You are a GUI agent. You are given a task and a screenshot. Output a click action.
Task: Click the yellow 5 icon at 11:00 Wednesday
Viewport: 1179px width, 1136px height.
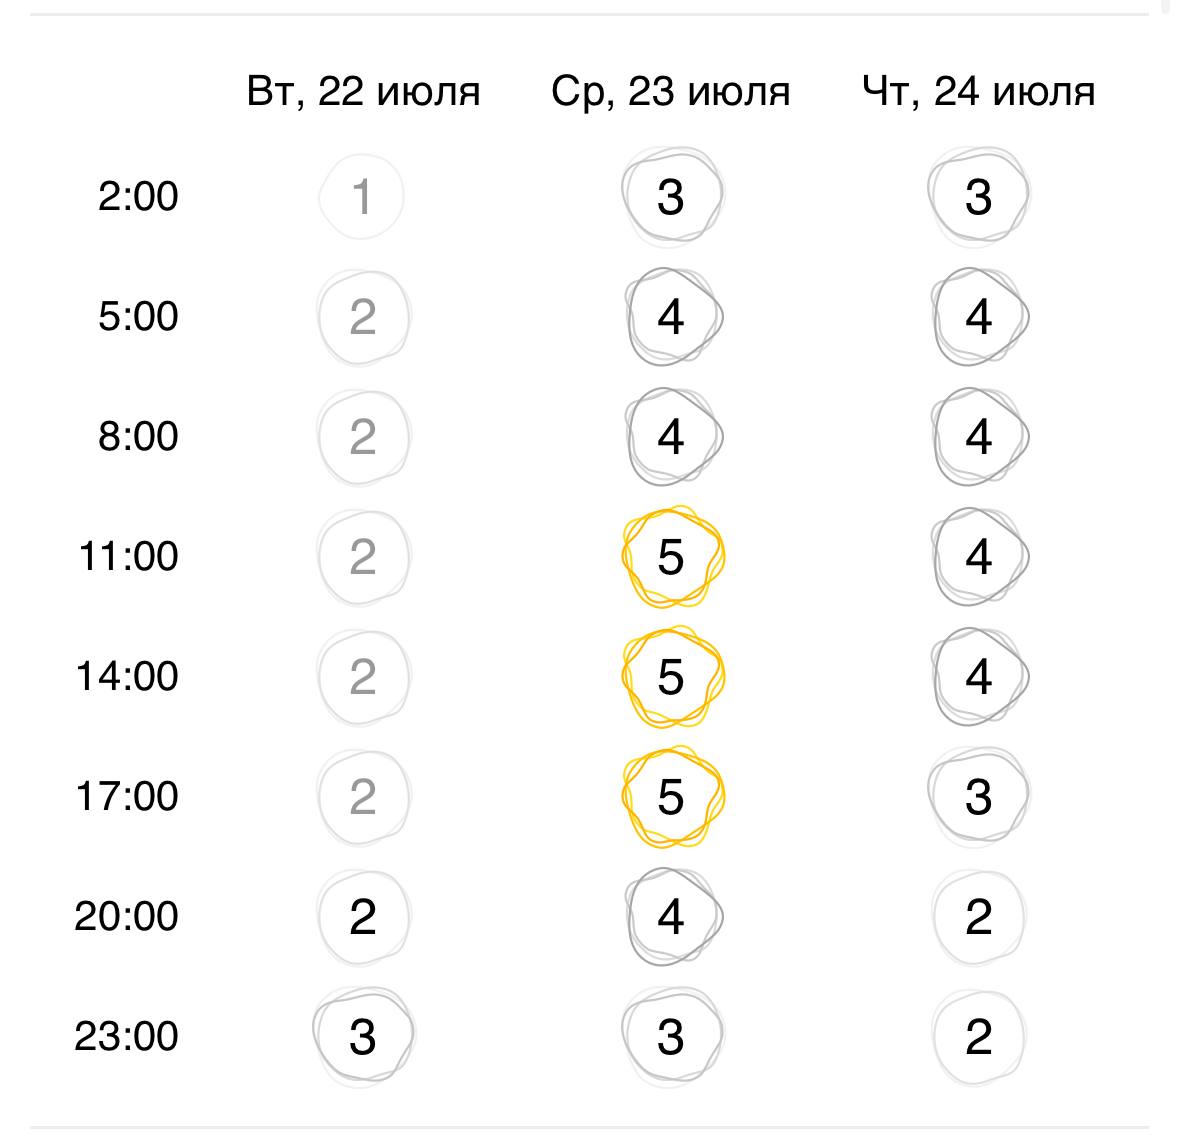[x=673, y=557]
